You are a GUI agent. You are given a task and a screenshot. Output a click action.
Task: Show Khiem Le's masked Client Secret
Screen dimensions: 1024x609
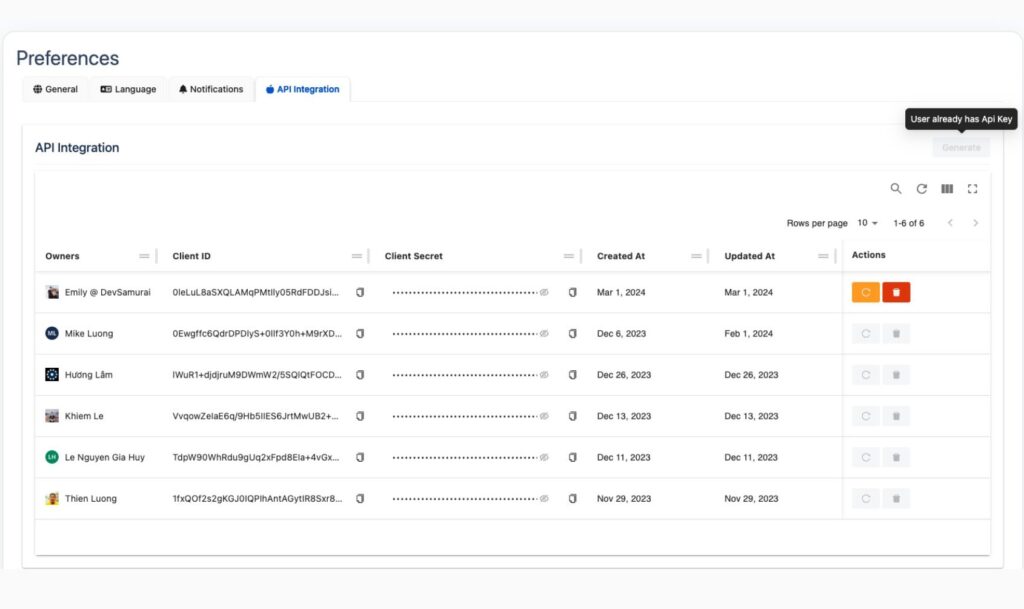pyautogui.click(x=543, y=415)
